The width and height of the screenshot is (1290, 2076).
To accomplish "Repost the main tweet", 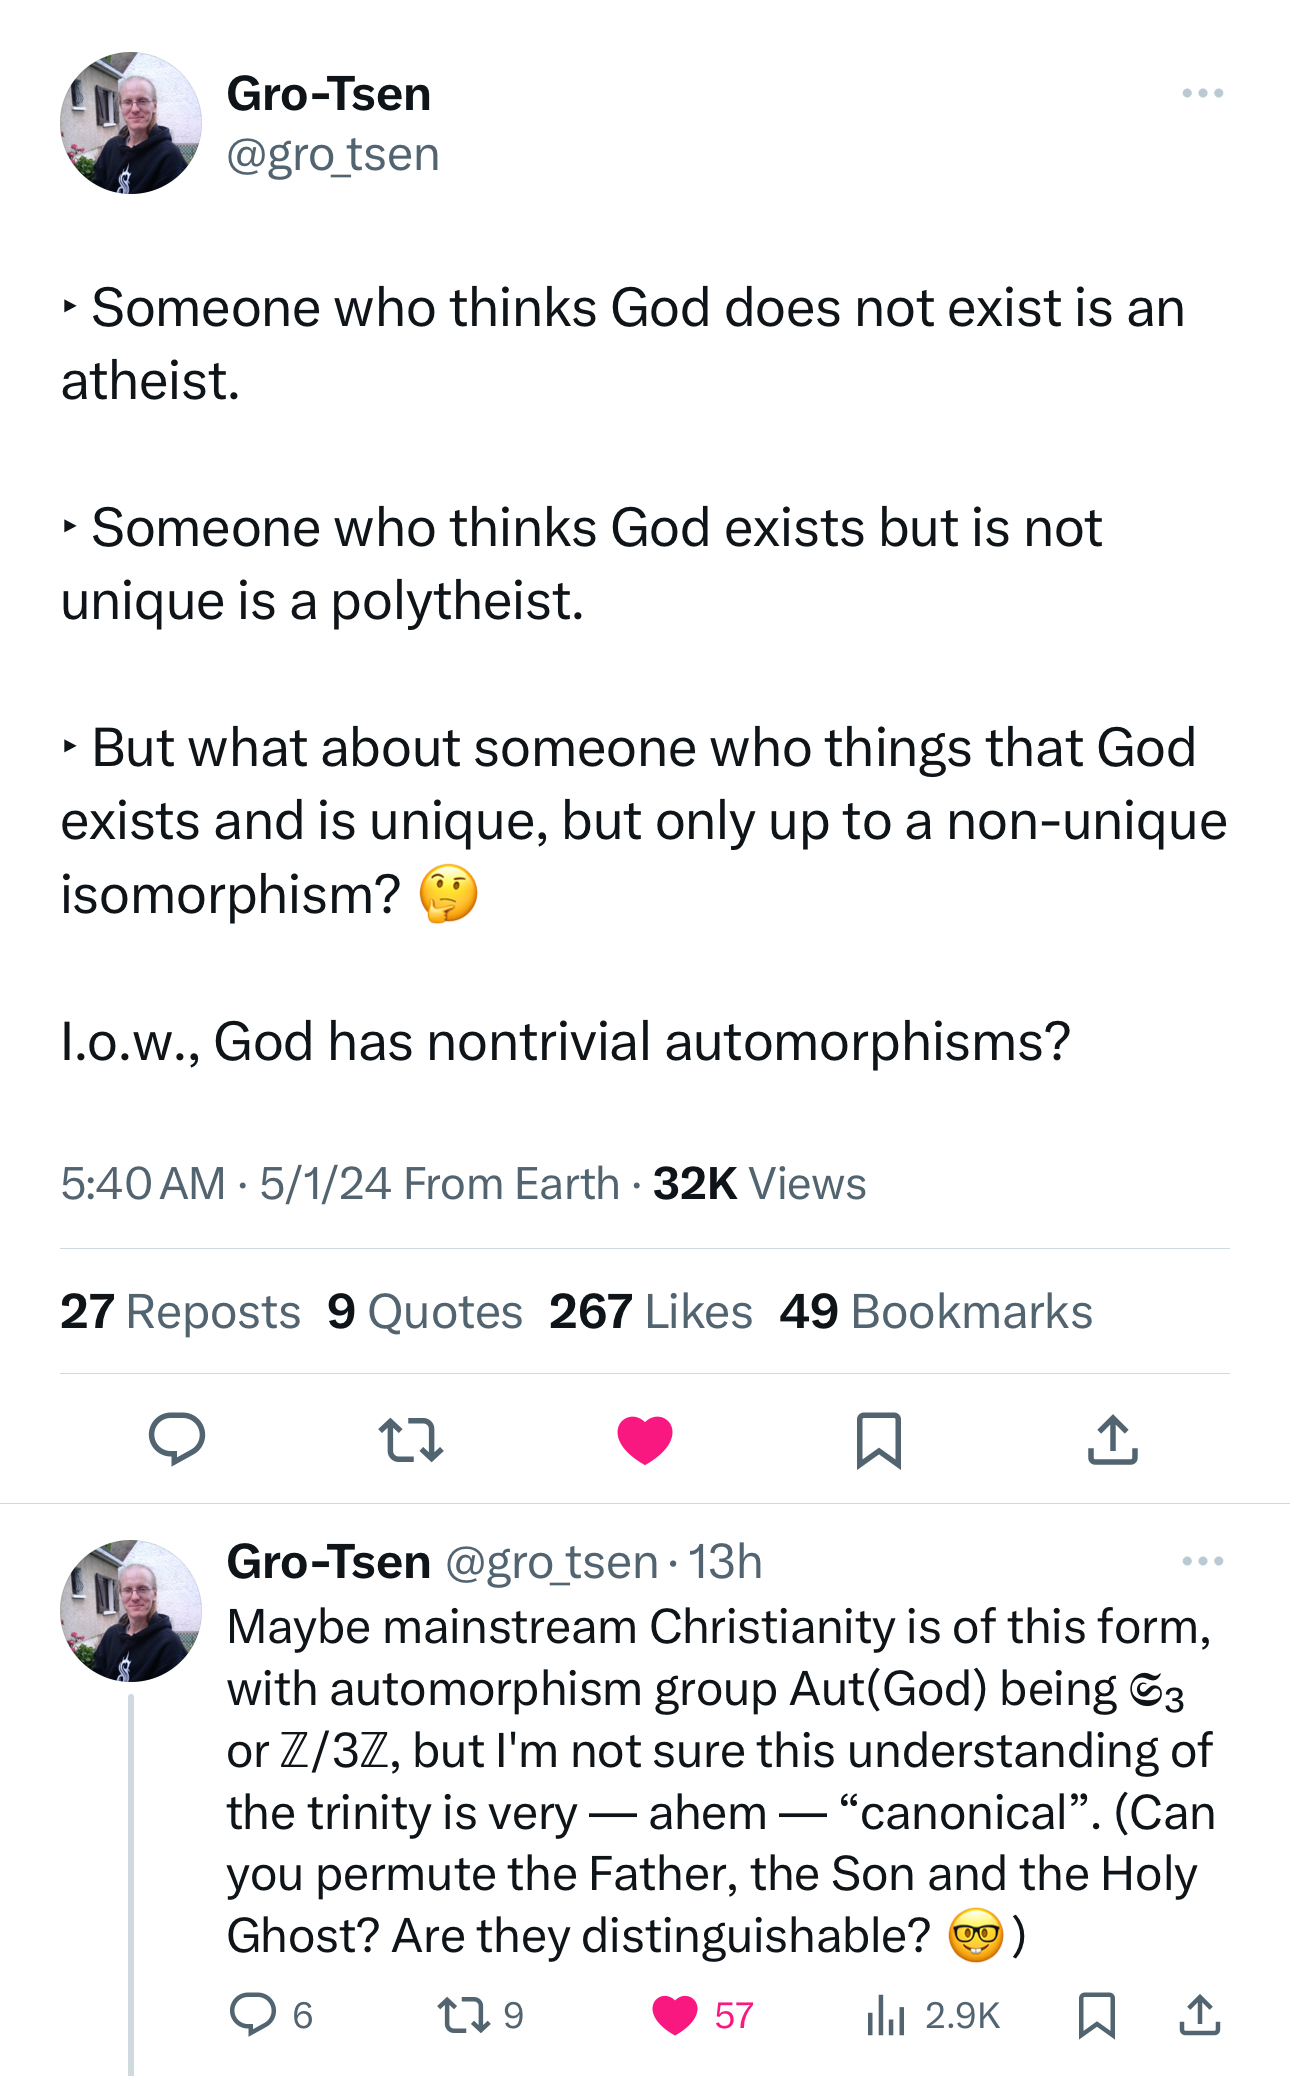I will point(411,1440).
